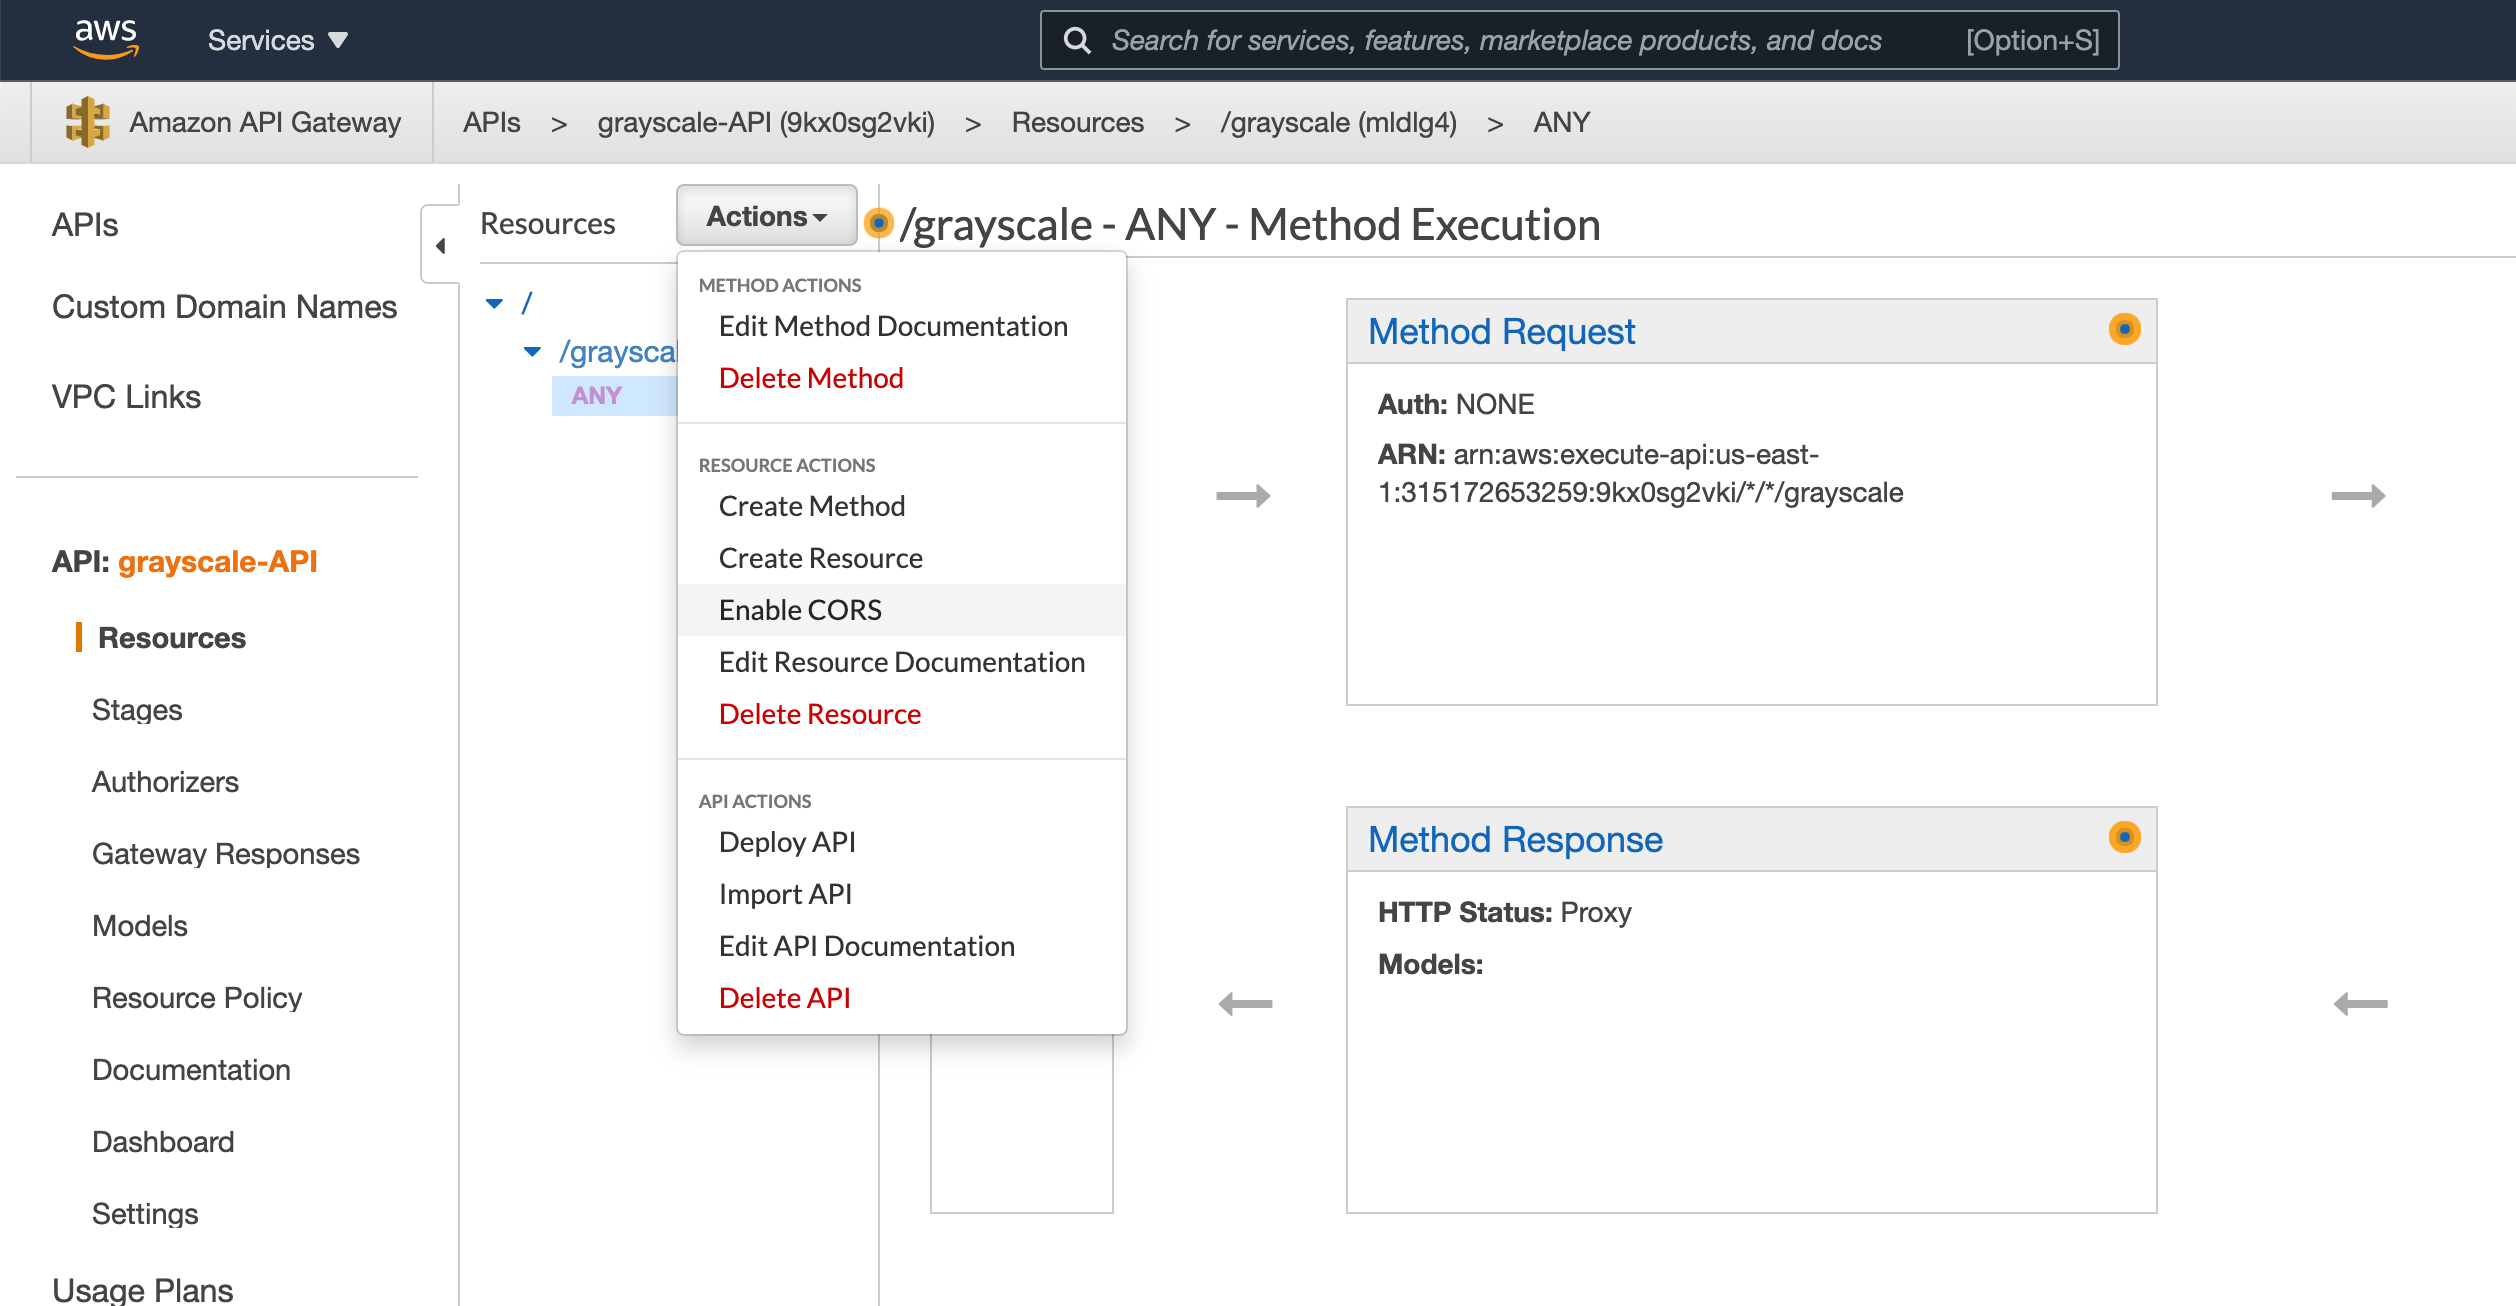Image resolution: width=2516 pixels, height=1306 pixels.
Task: Collapse the sidebar with the left arrow
Action: (440, 246)
